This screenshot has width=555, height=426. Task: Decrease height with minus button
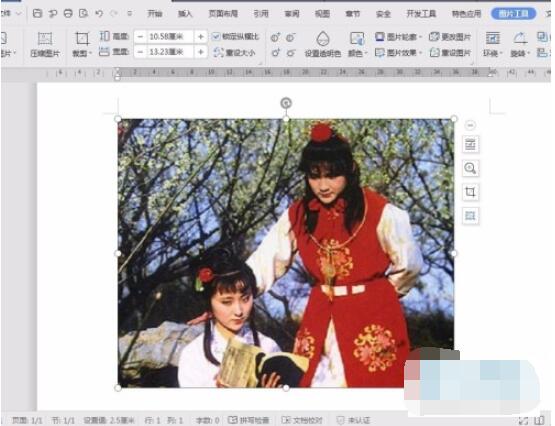(141, 36)
